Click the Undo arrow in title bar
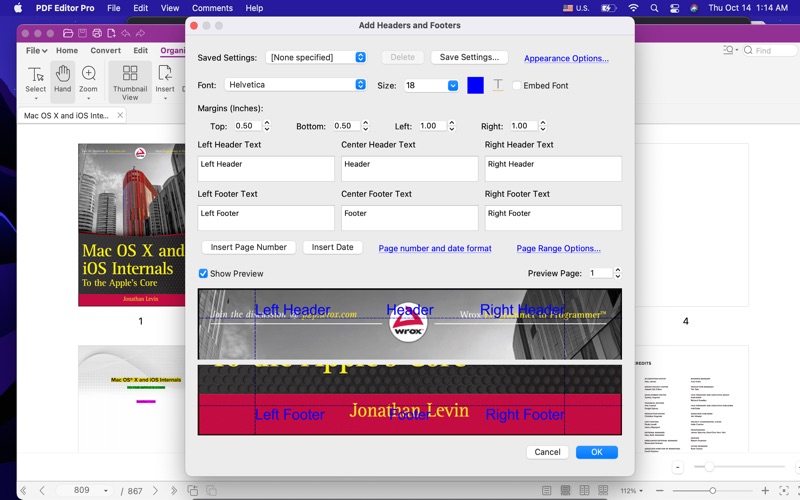The height and width of the screenshot is (500, 800). [x=126, y=33]
